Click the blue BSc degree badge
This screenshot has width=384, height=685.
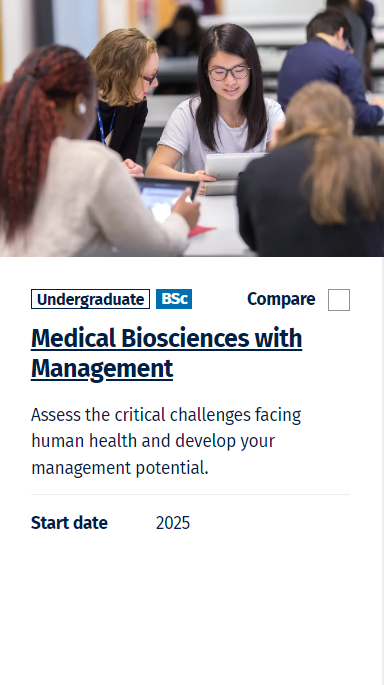174,299
